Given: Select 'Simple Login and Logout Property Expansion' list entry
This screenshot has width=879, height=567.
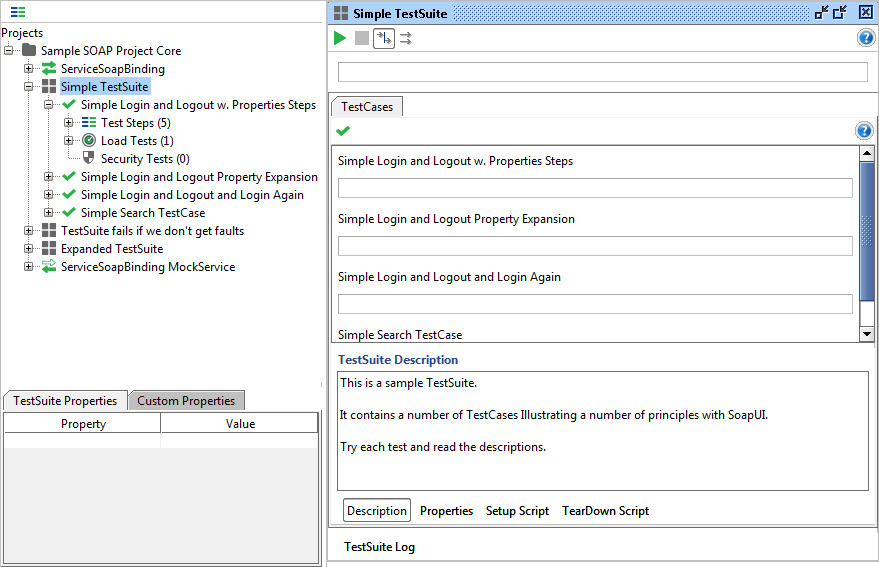Looking at the screenshot, I should tap(456, 219).
